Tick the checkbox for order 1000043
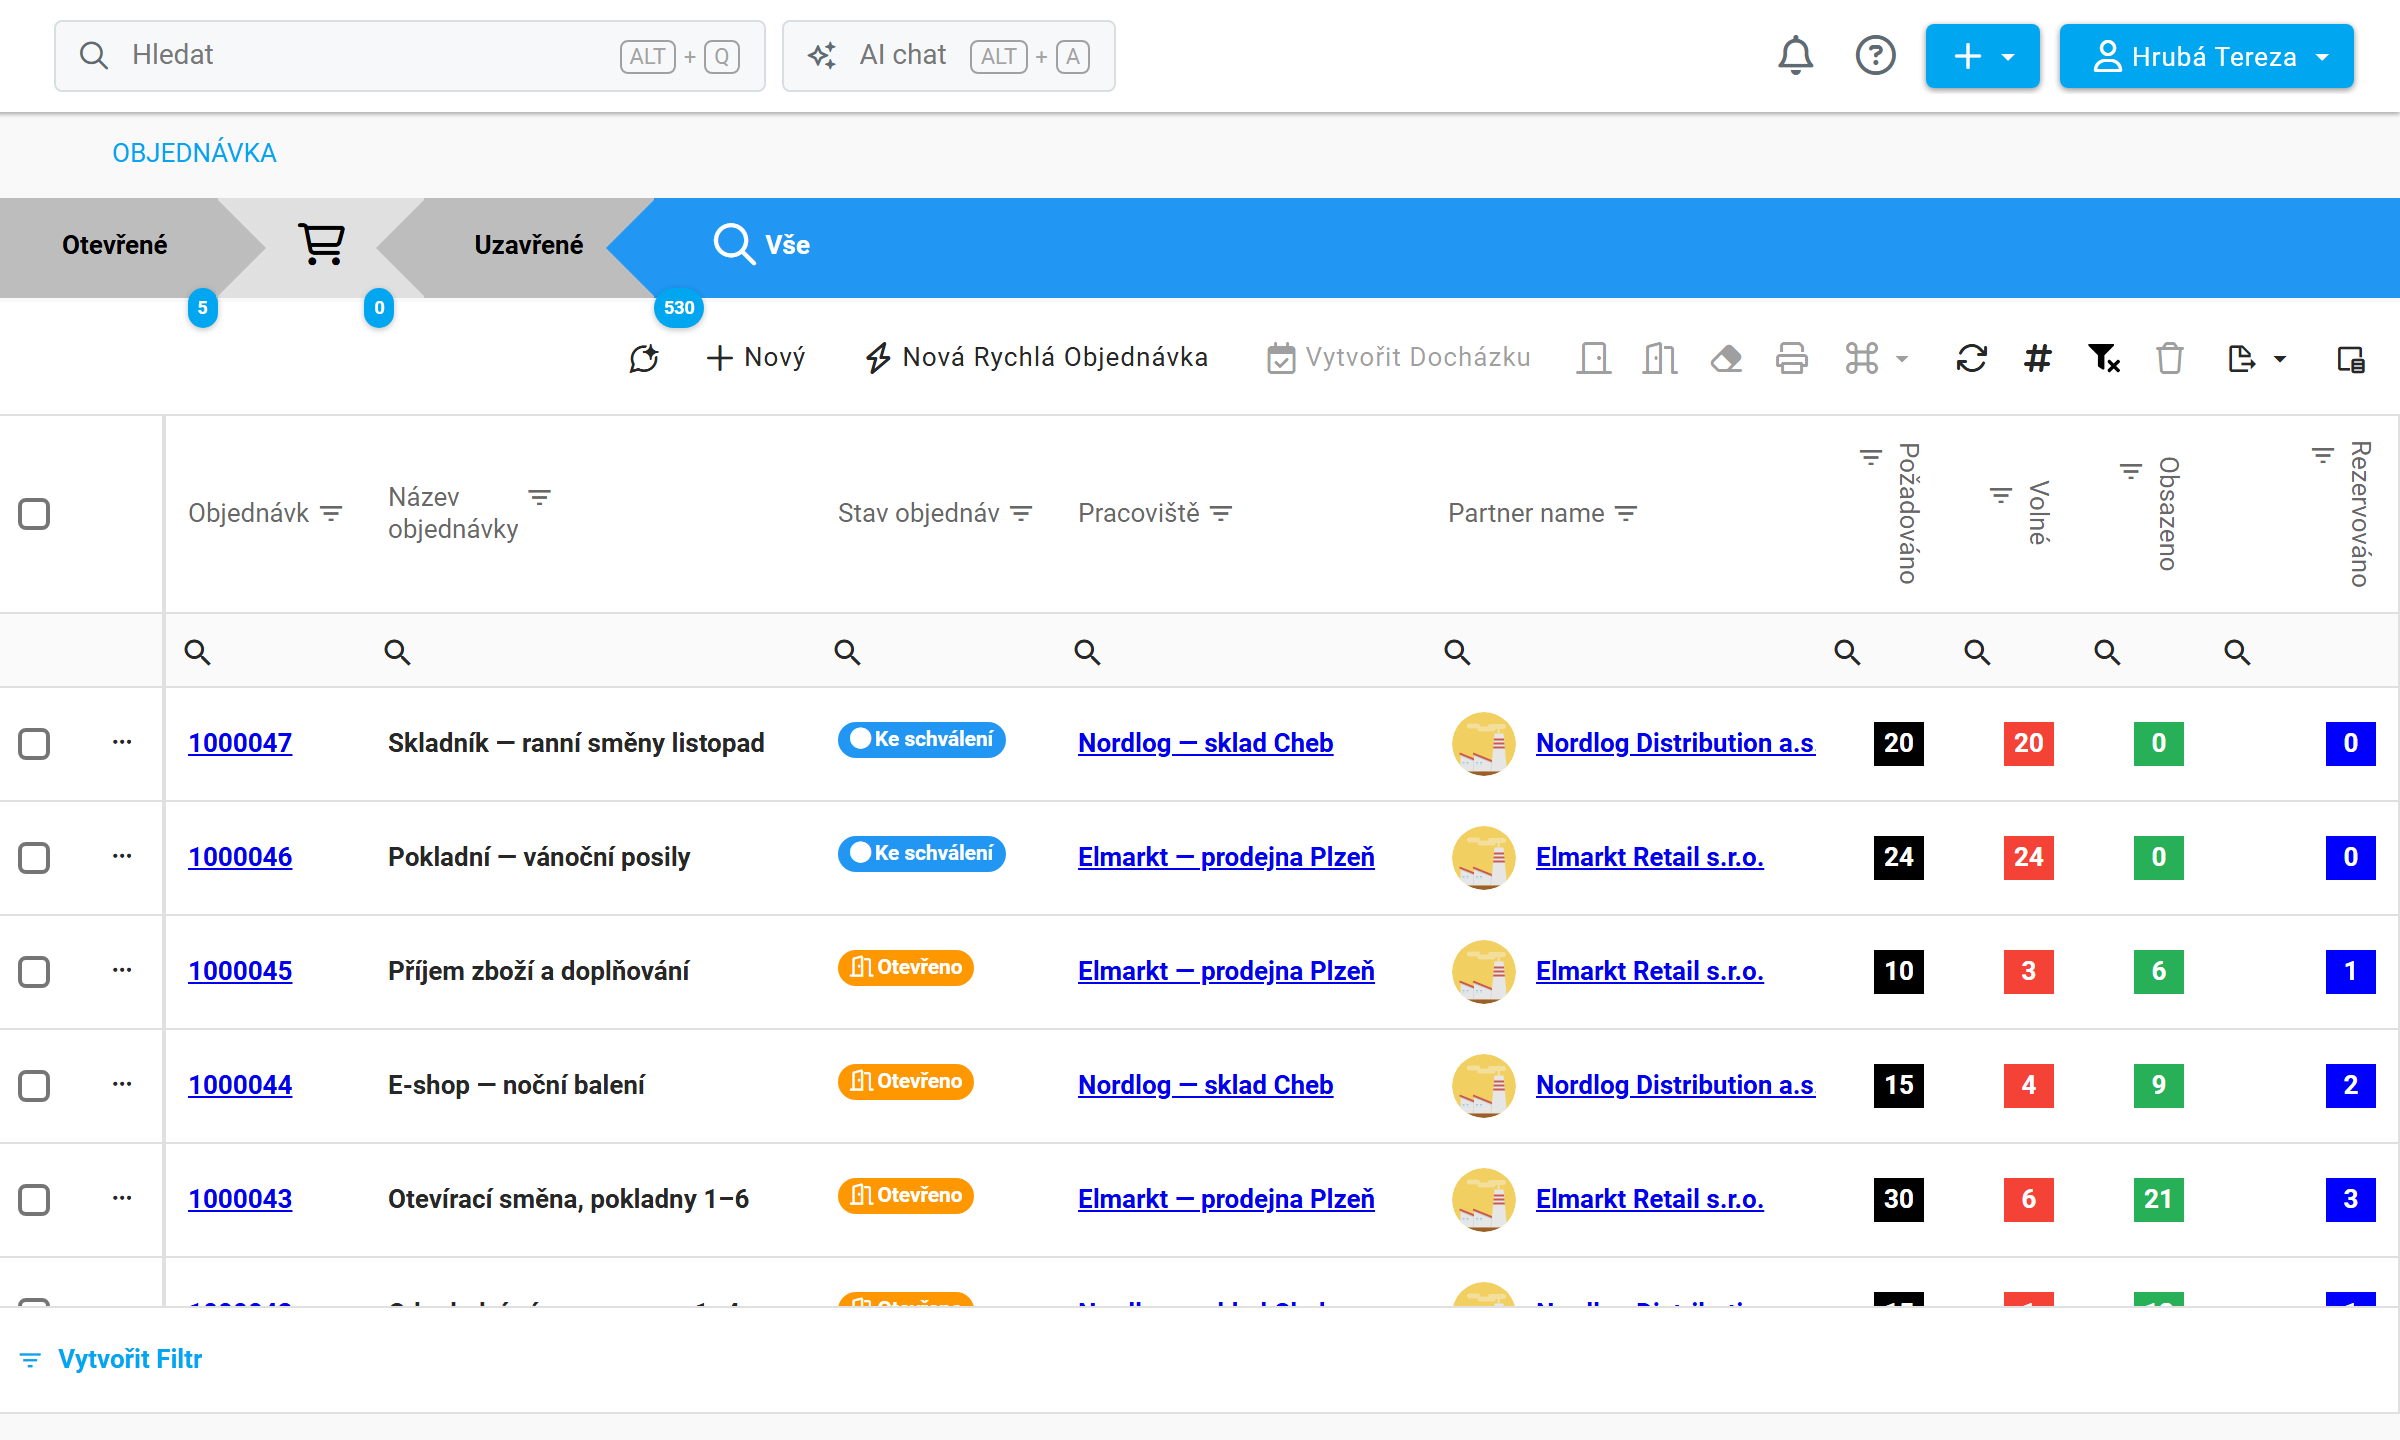2400x1440 pixels. click(34, 1199)
